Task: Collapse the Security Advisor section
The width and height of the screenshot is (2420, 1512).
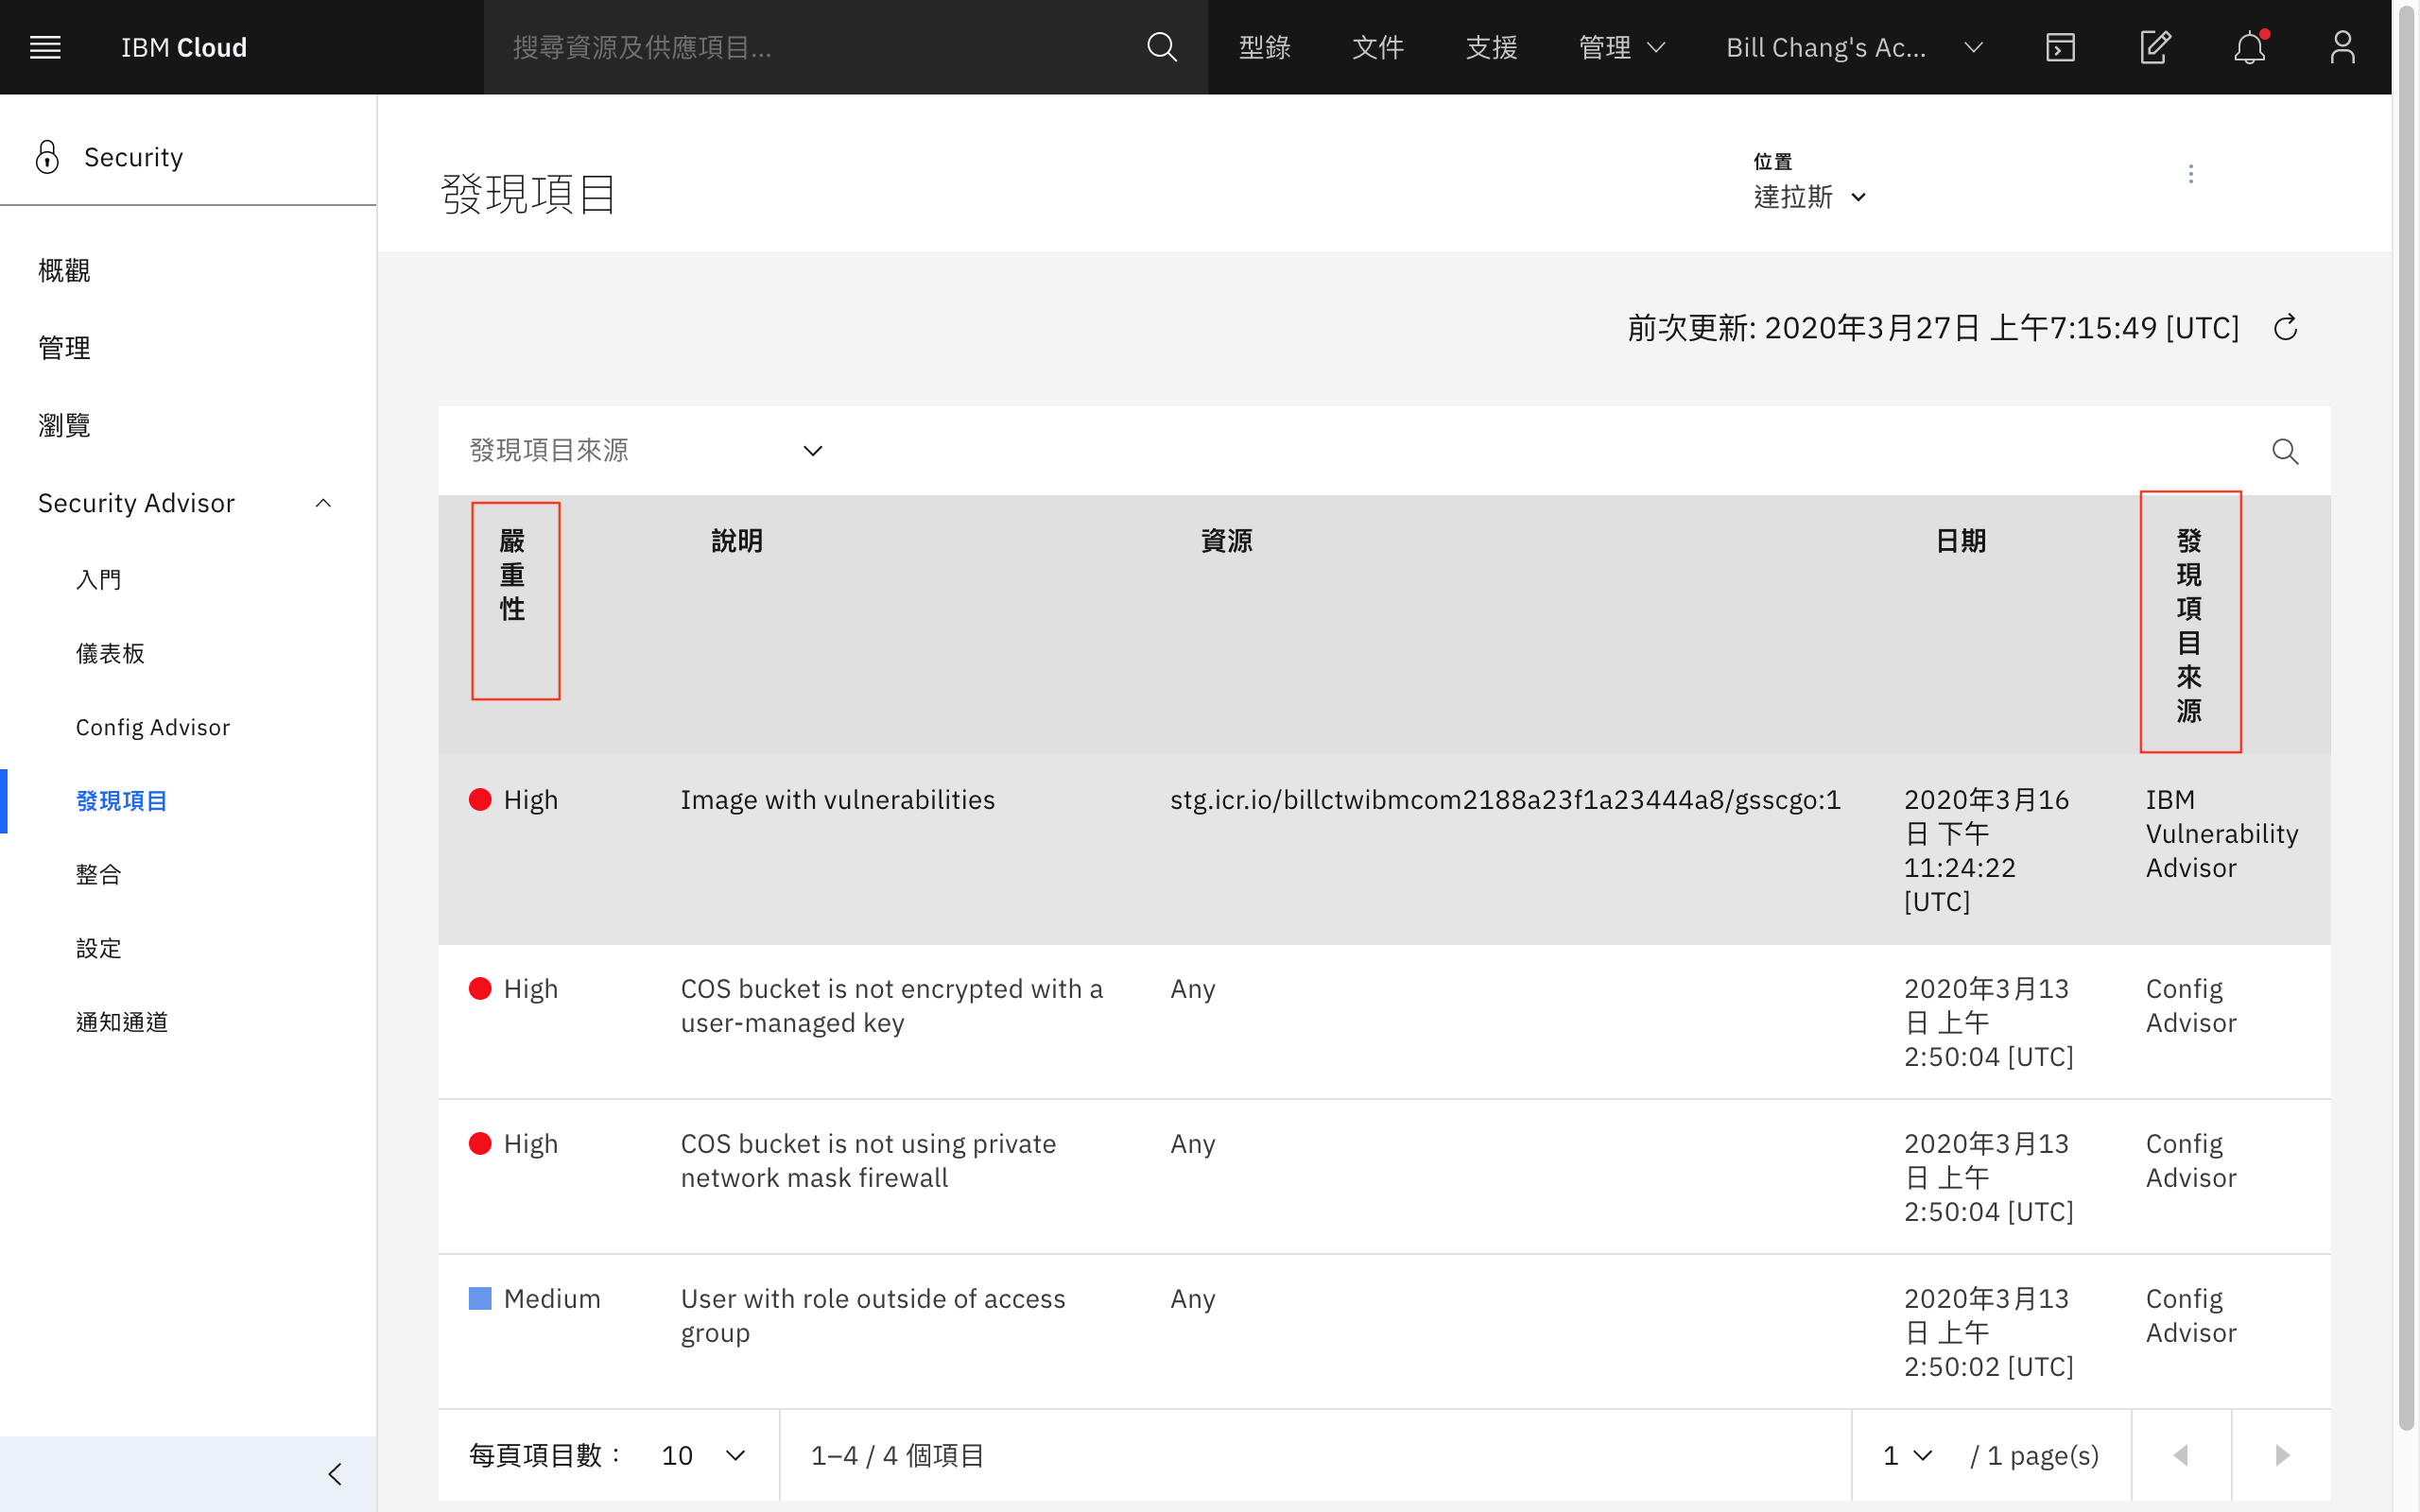Action: tap(322, 503)
